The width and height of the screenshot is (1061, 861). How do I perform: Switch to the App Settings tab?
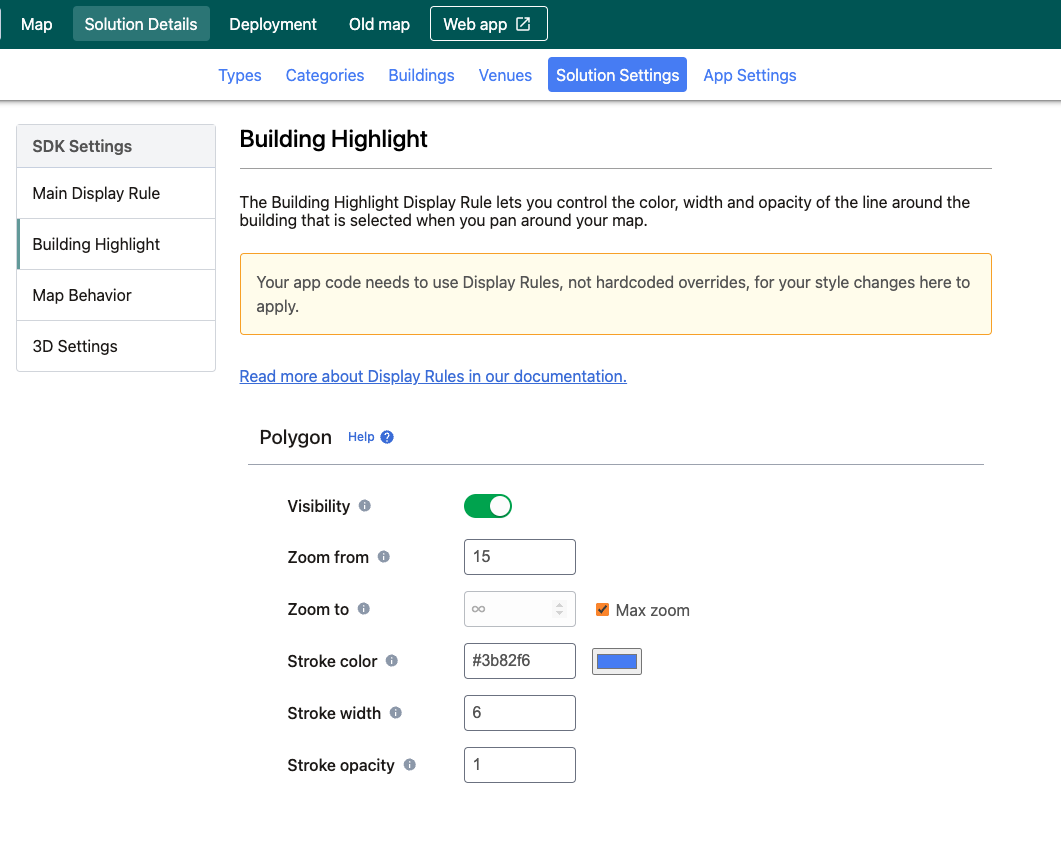(x=750, y=75)
